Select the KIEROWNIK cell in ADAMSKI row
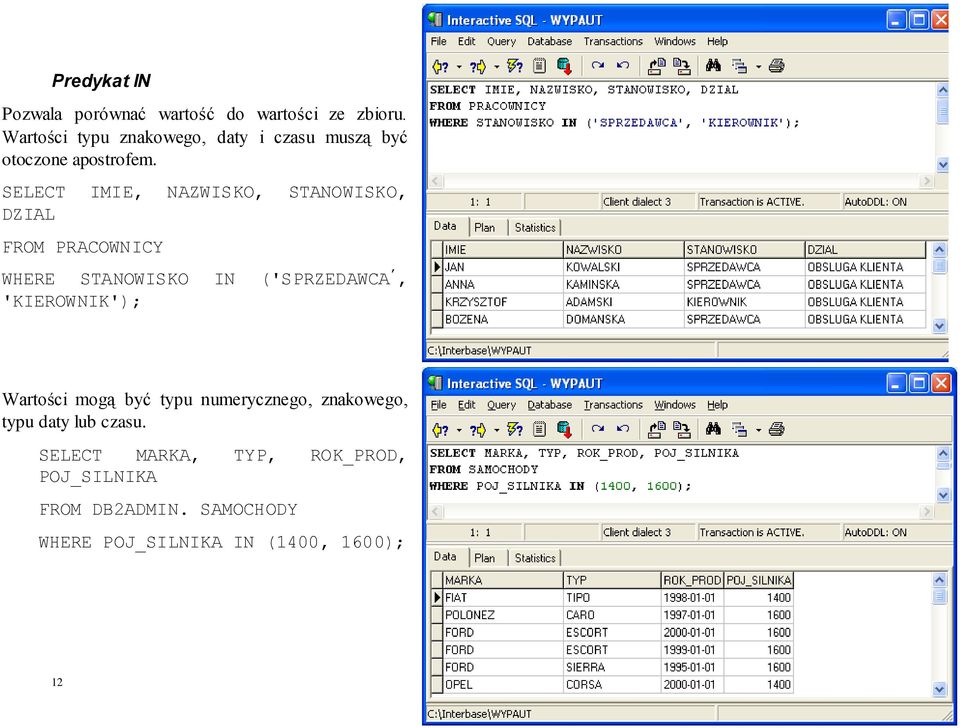 (744, 302)
